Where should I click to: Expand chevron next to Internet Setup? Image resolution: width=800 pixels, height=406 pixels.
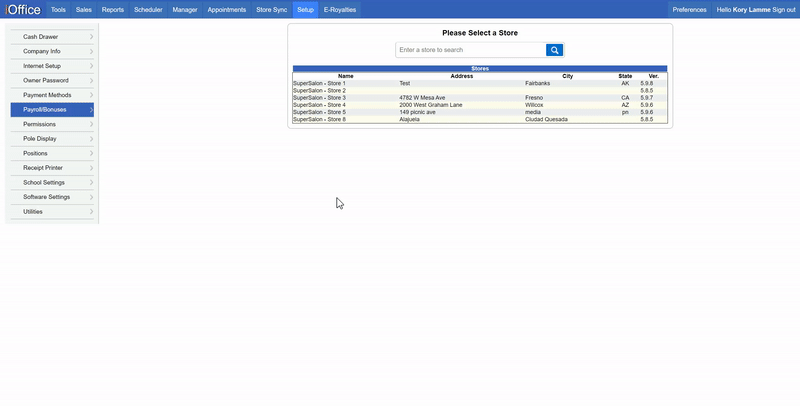coord(91,66)
